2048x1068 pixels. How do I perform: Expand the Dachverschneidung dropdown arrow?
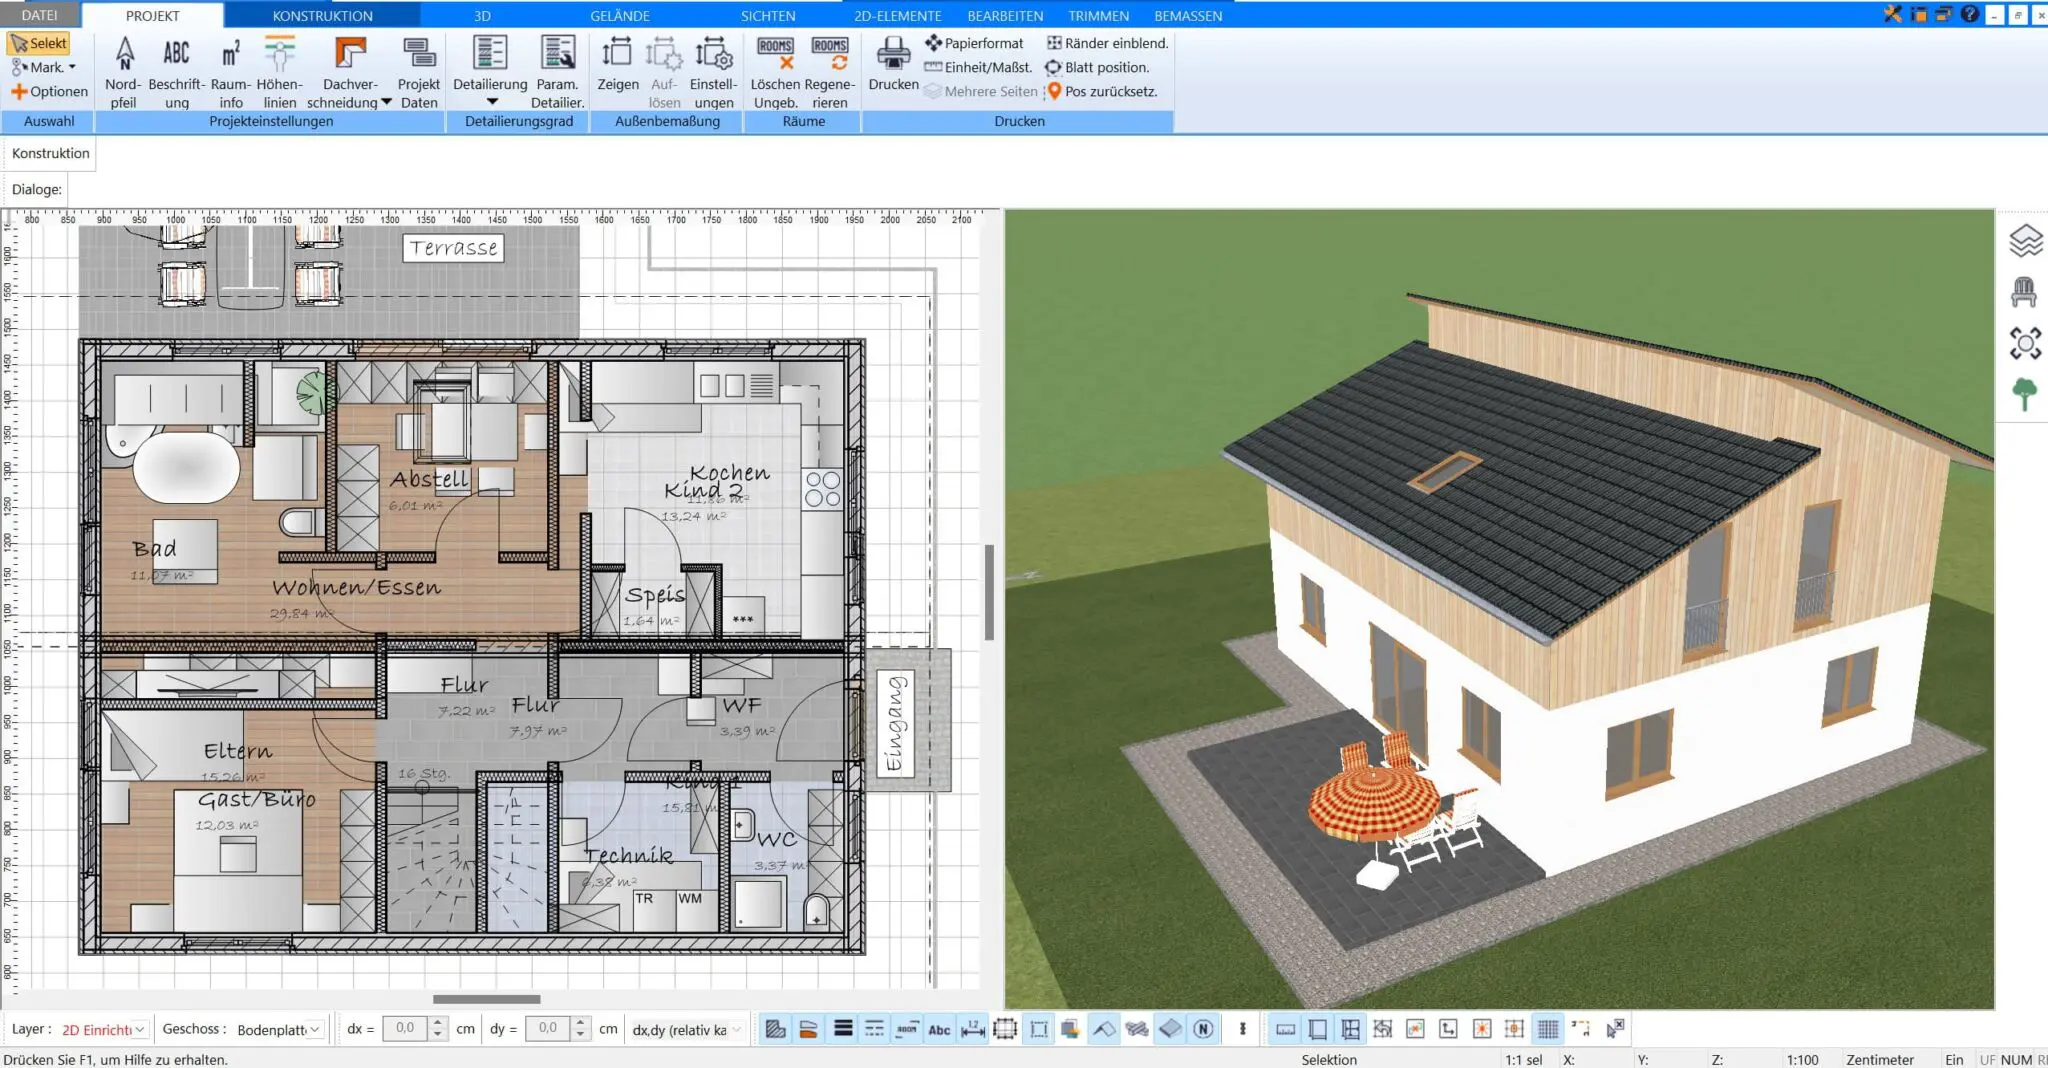click(x=384, y=100)
